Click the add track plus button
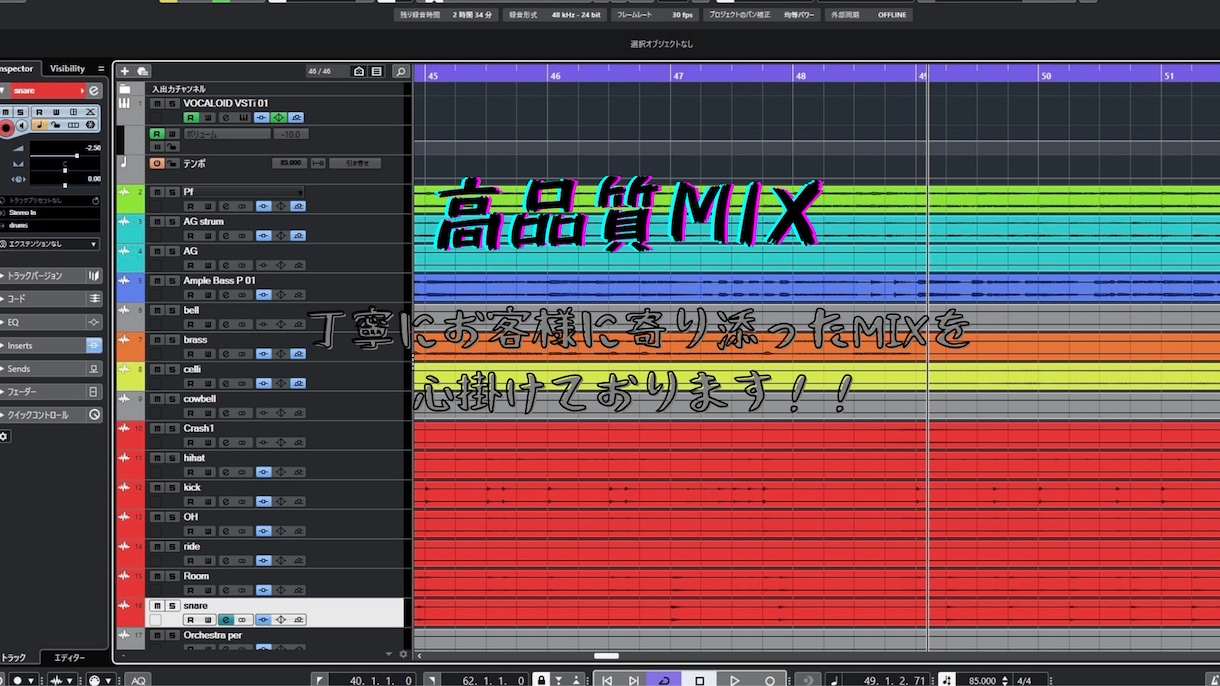This screenshot has height=686, width=1220. [x=125, y=71]
